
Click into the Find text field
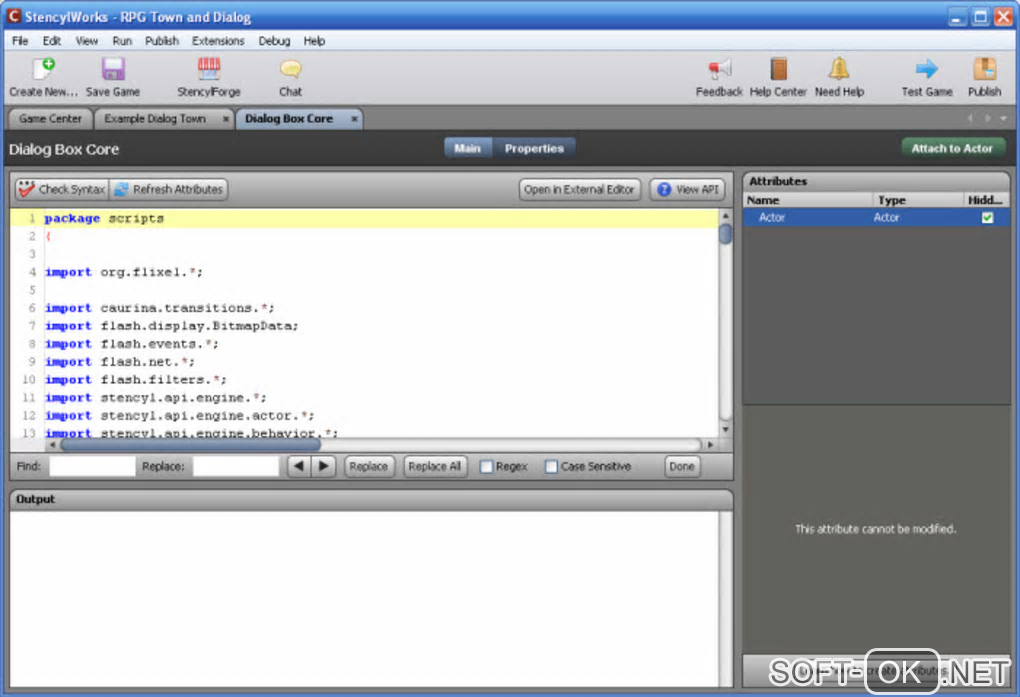(x=92, y=466)
